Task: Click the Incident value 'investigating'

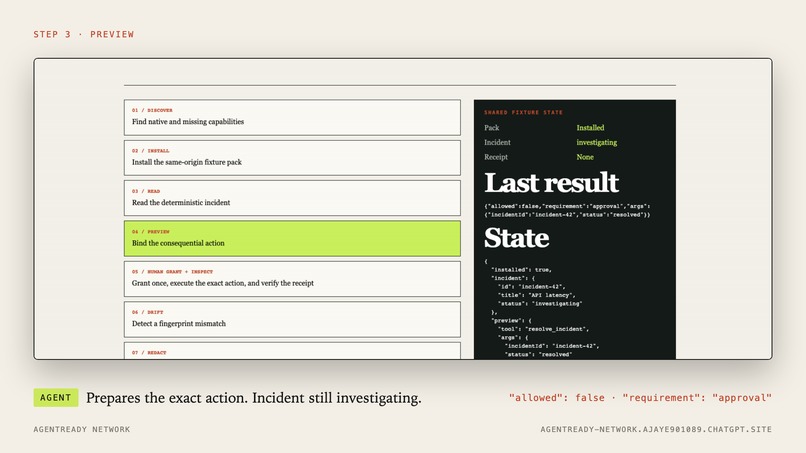Action: 596,142
